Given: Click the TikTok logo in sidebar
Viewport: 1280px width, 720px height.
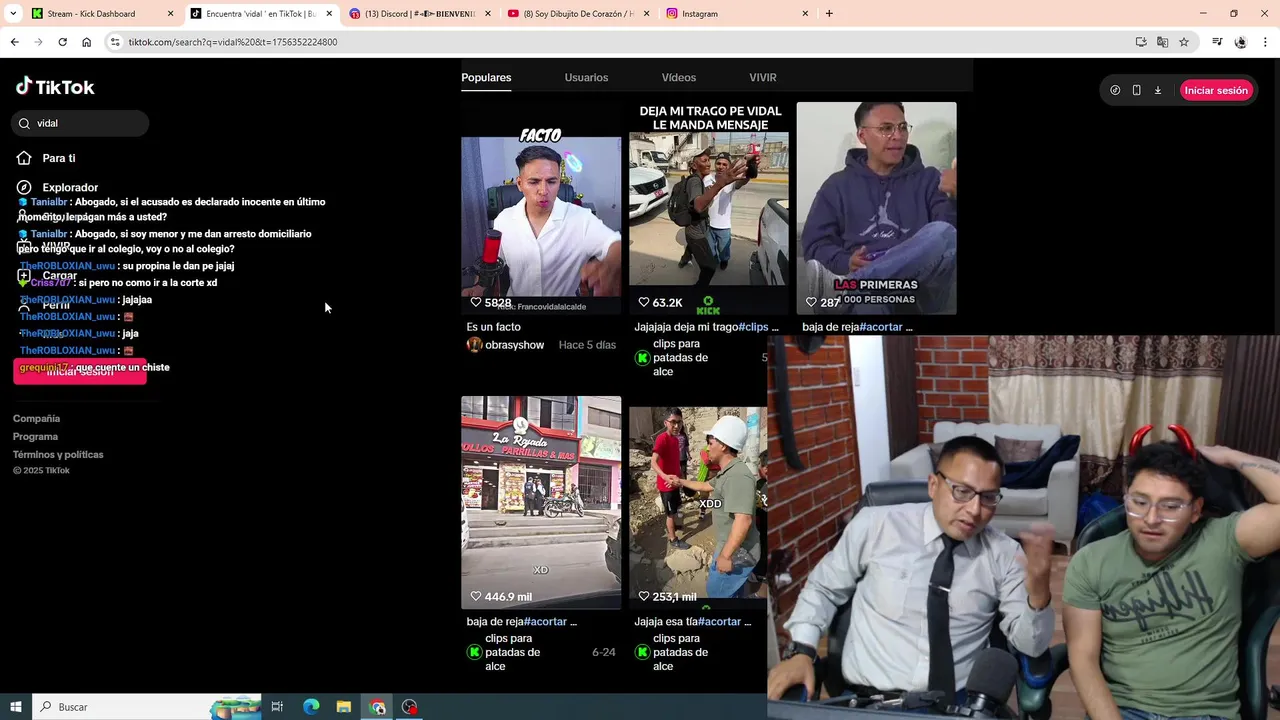Looking at the screenshot, I should point(55,87).
